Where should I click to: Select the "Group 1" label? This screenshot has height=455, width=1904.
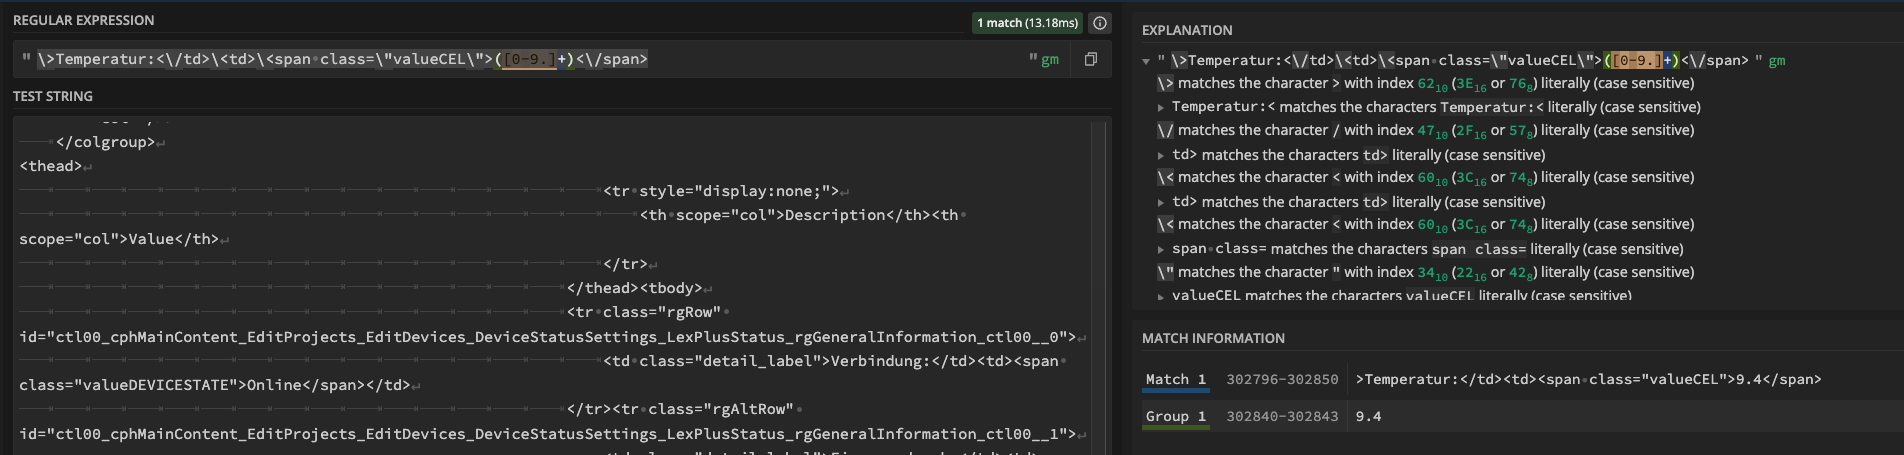point(1176,416)
